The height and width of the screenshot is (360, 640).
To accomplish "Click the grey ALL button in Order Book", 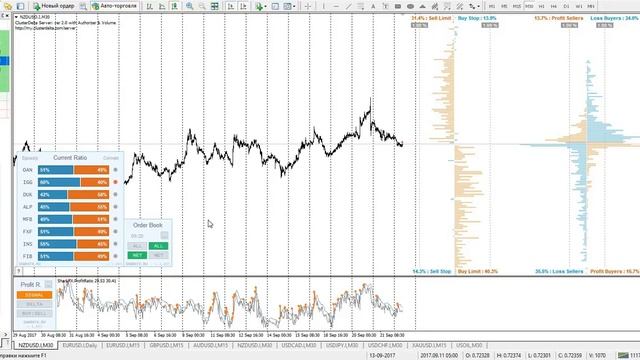I will pos(137,246).
